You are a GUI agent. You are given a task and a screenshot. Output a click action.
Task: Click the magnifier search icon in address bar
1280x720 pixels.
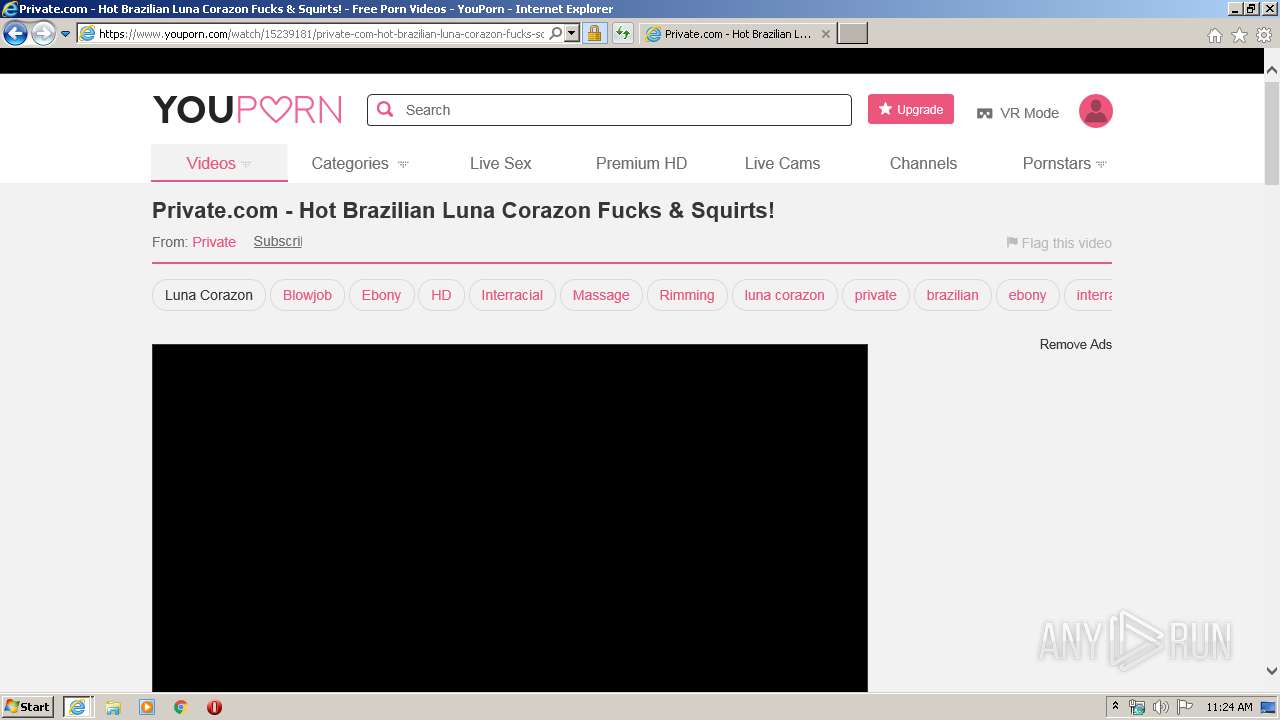tap(556, 34)
